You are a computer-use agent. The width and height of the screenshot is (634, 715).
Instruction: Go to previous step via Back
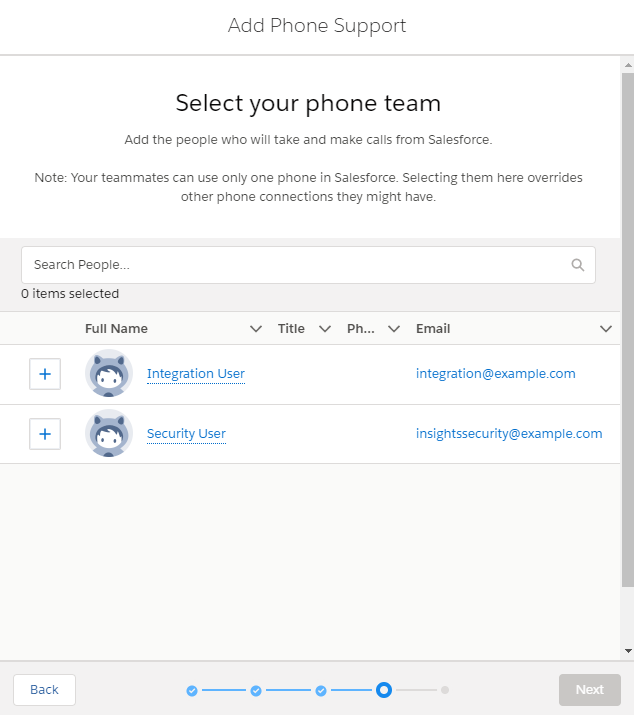pos(44,690)
